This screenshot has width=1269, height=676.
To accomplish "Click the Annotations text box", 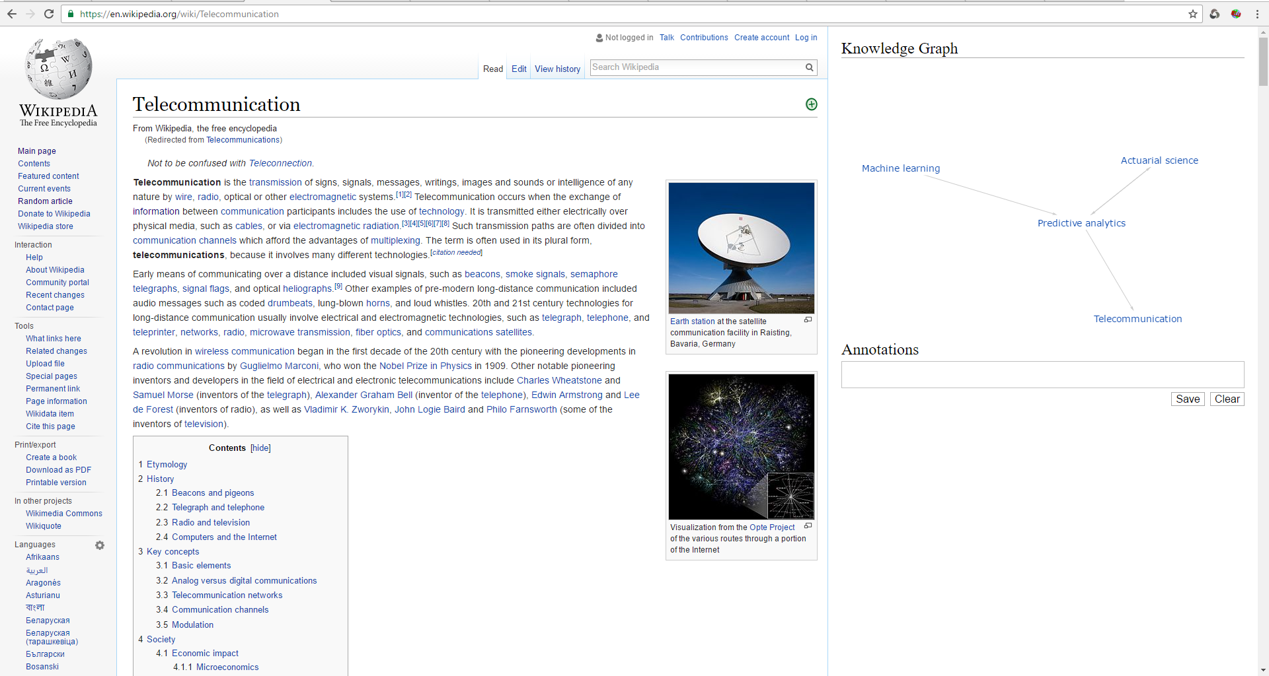I will click(x=1042, y=374).
